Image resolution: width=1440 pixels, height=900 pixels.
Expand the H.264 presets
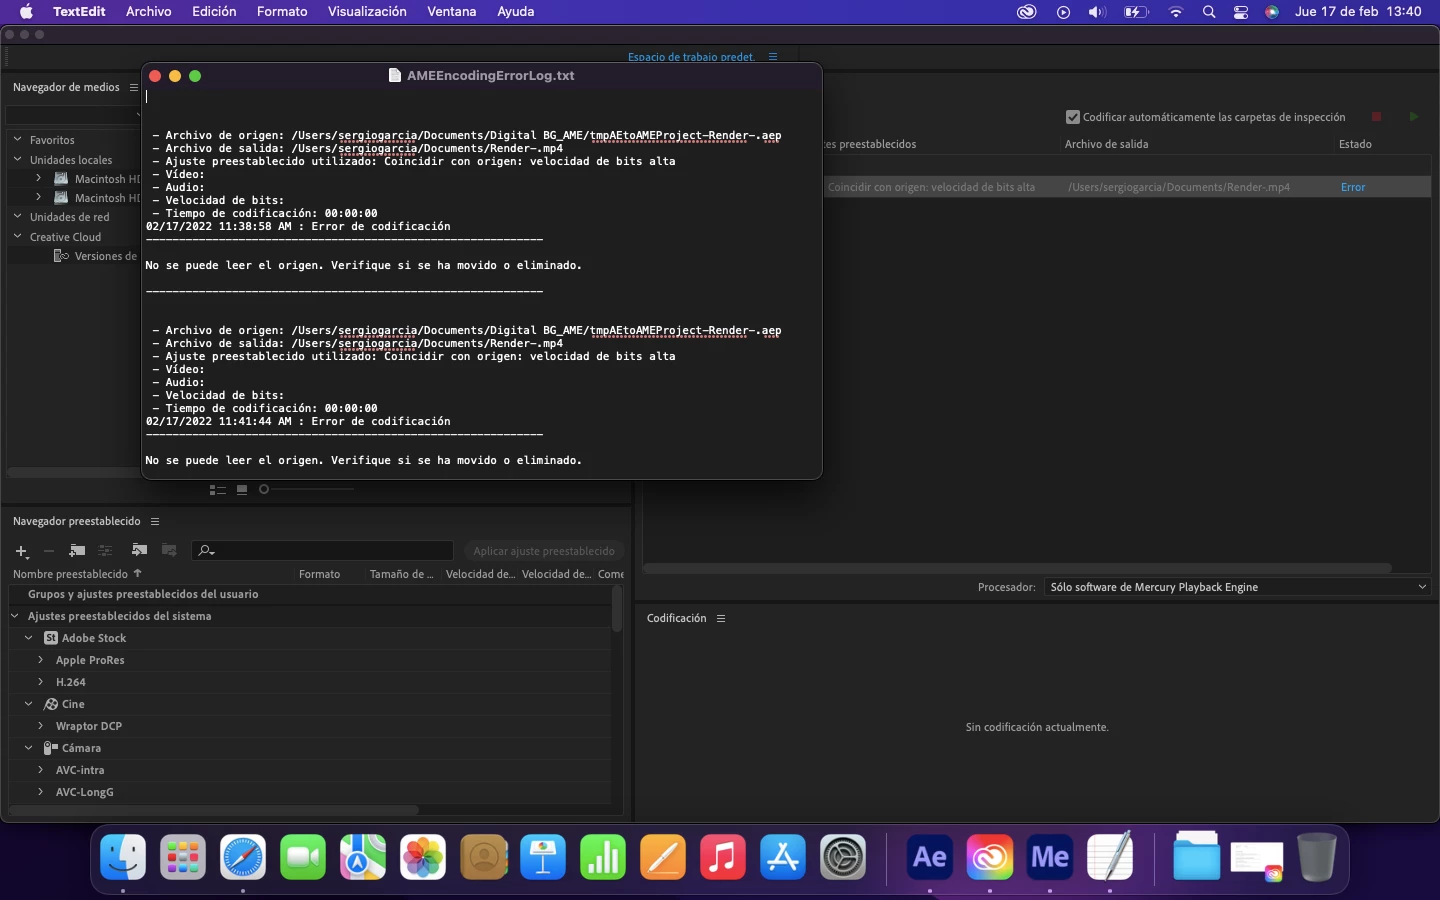click(x=41, y=682)
